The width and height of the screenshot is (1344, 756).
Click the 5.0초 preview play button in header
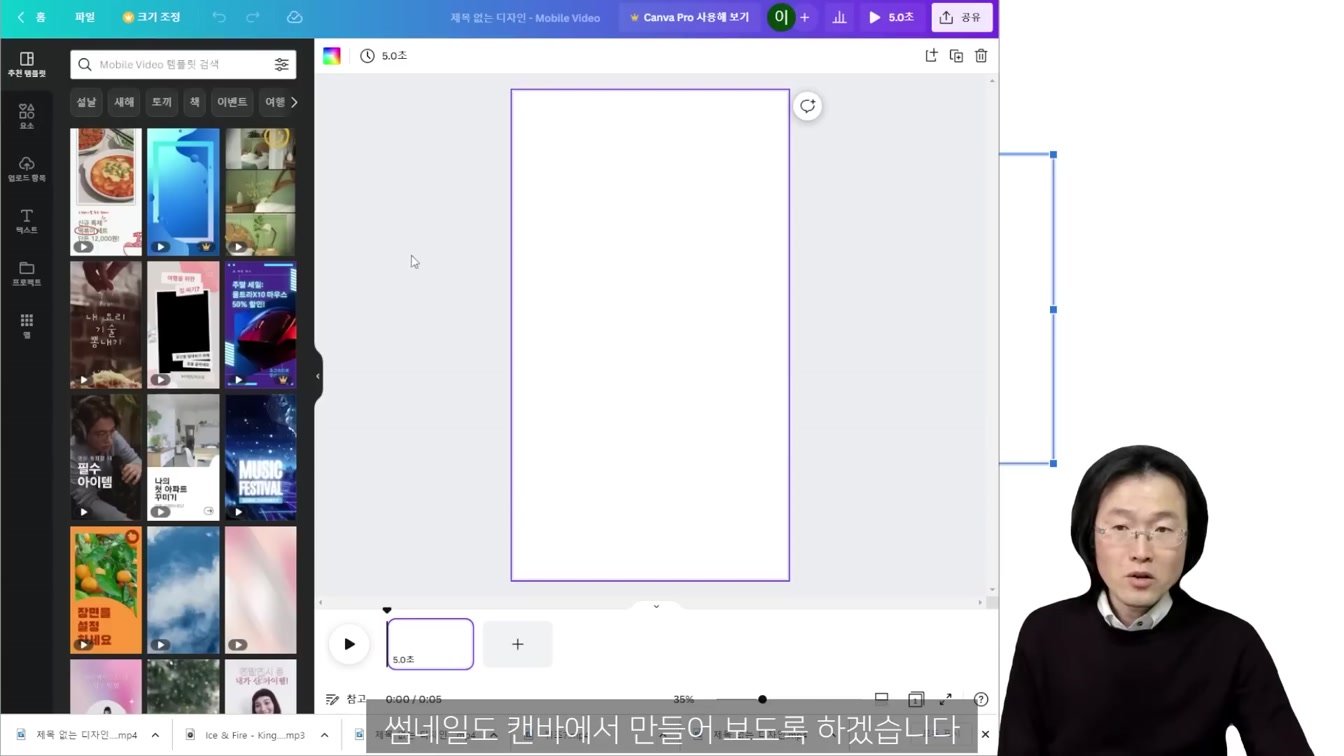pyautogui.click(x=891, y=17)
